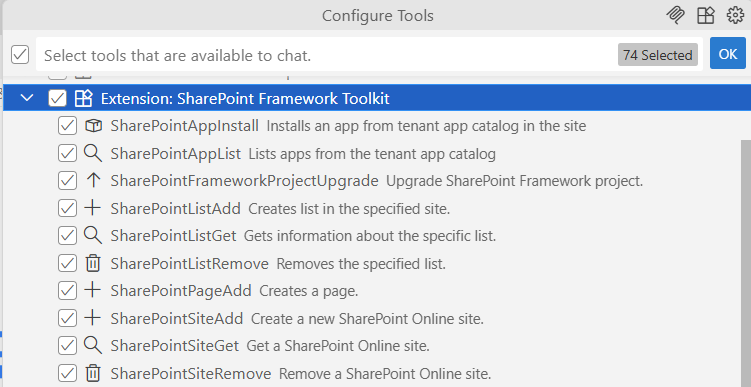Screen dimensions: 751x387
Task: Click description 'Get a SharePoint Online site.'
Action: click(338, 346)
